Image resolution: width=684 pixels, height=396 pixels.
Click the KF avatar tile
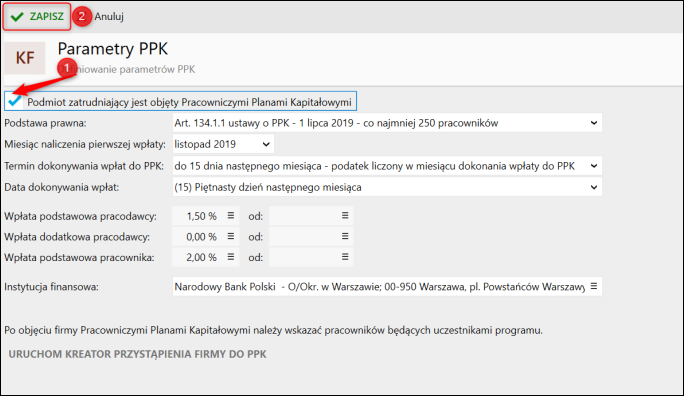(25, 58)
